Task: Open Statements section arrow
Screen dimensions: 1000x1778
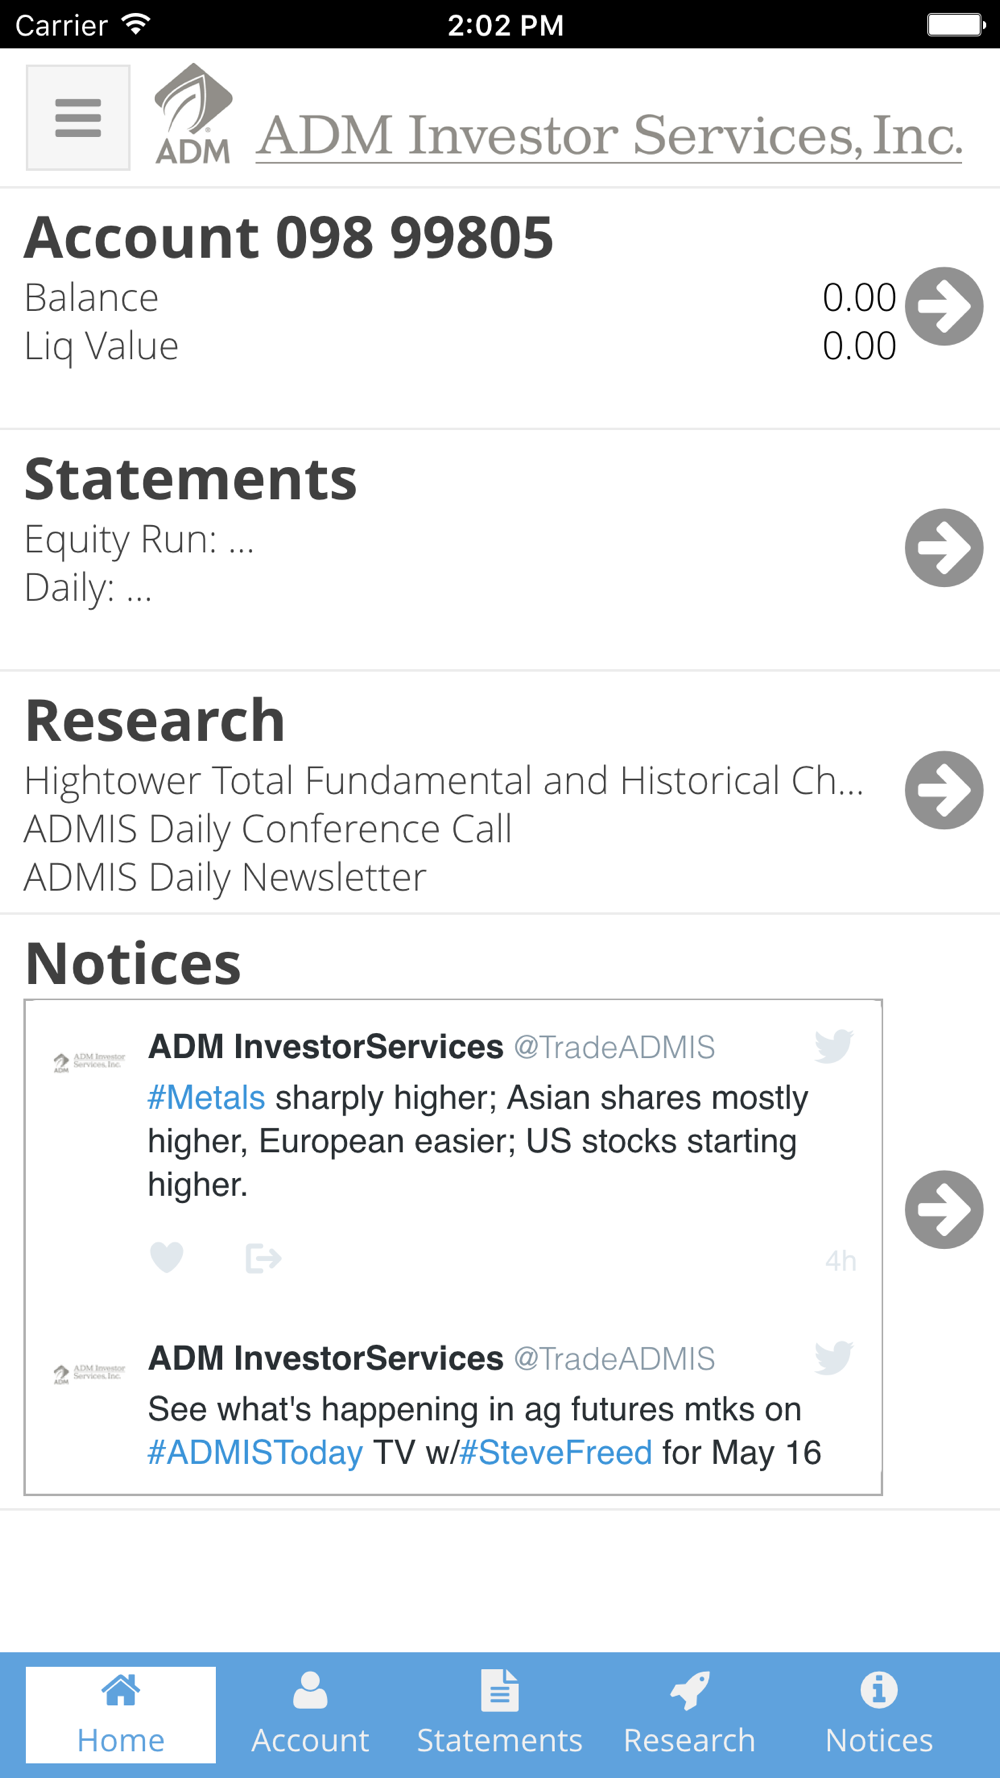Action: [944, 548]
